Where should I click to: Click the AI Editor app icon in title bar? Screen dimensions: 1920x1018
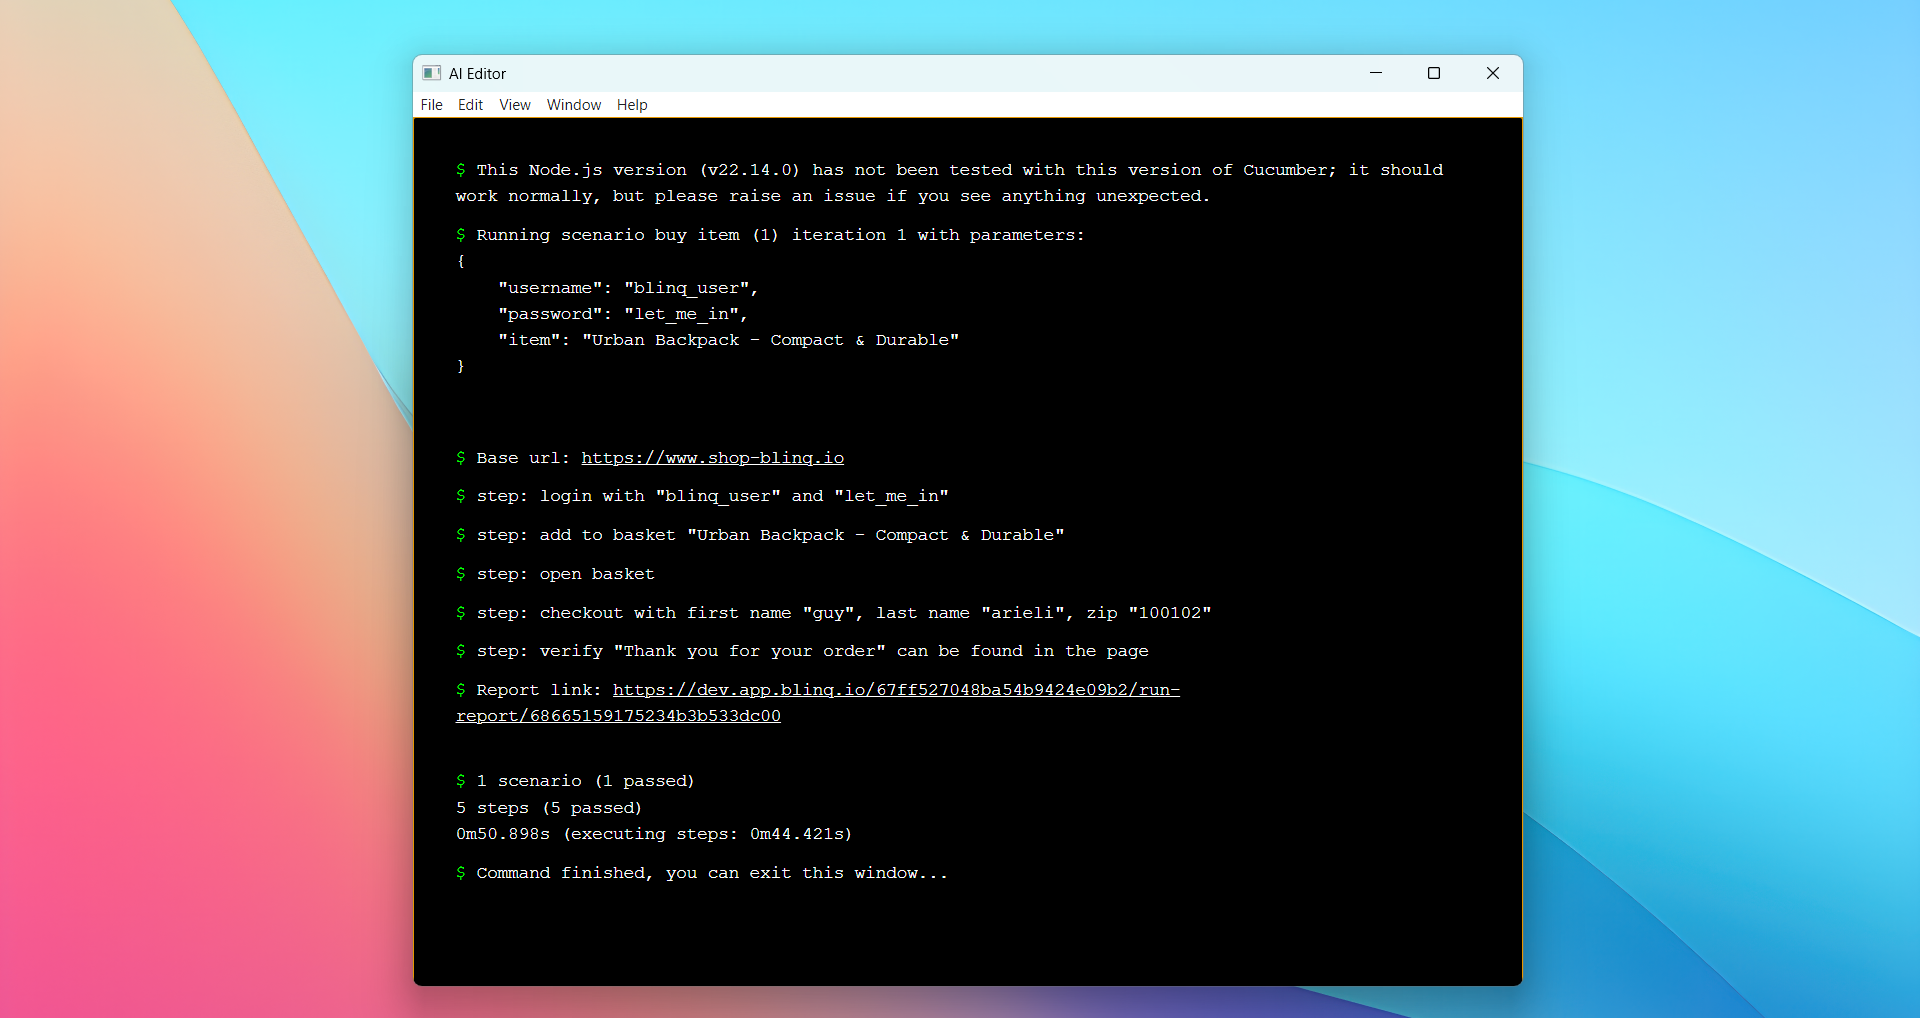pos(432,73)
